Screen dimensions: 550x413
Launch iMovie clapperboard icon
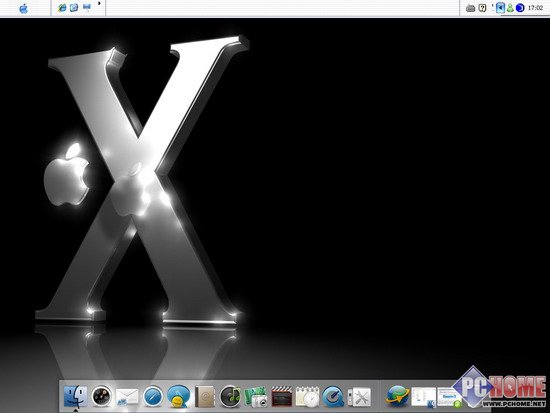point(282,397)
